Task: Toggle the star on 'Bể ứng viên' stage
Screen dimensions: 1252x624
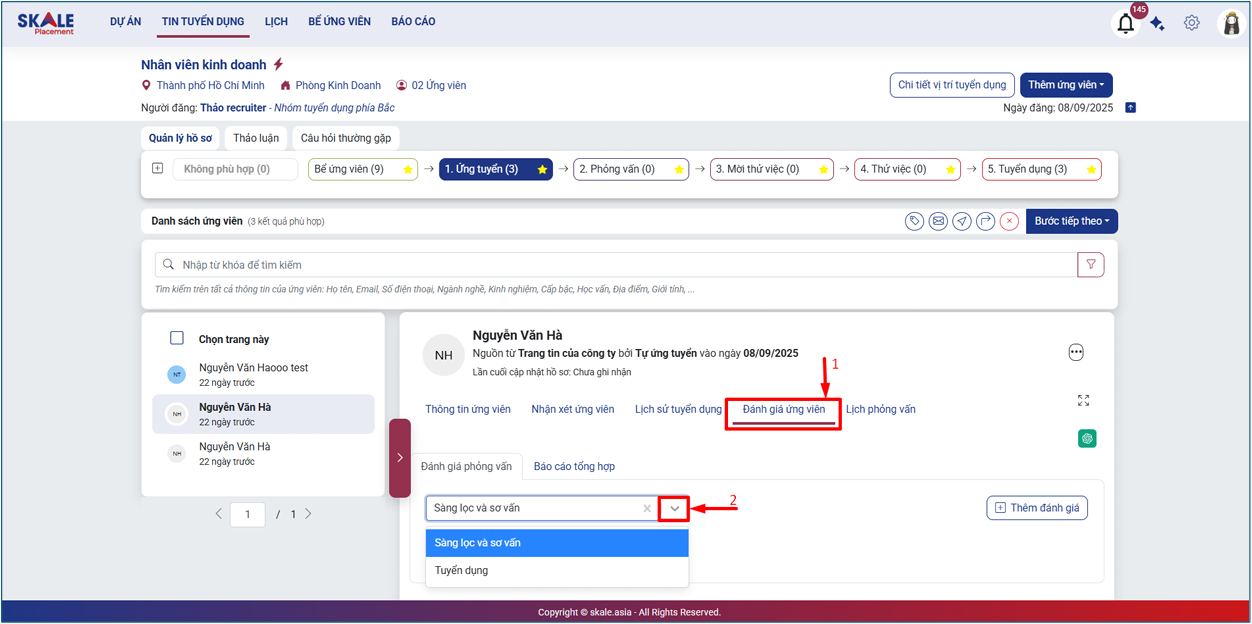Action: point(408,170)
